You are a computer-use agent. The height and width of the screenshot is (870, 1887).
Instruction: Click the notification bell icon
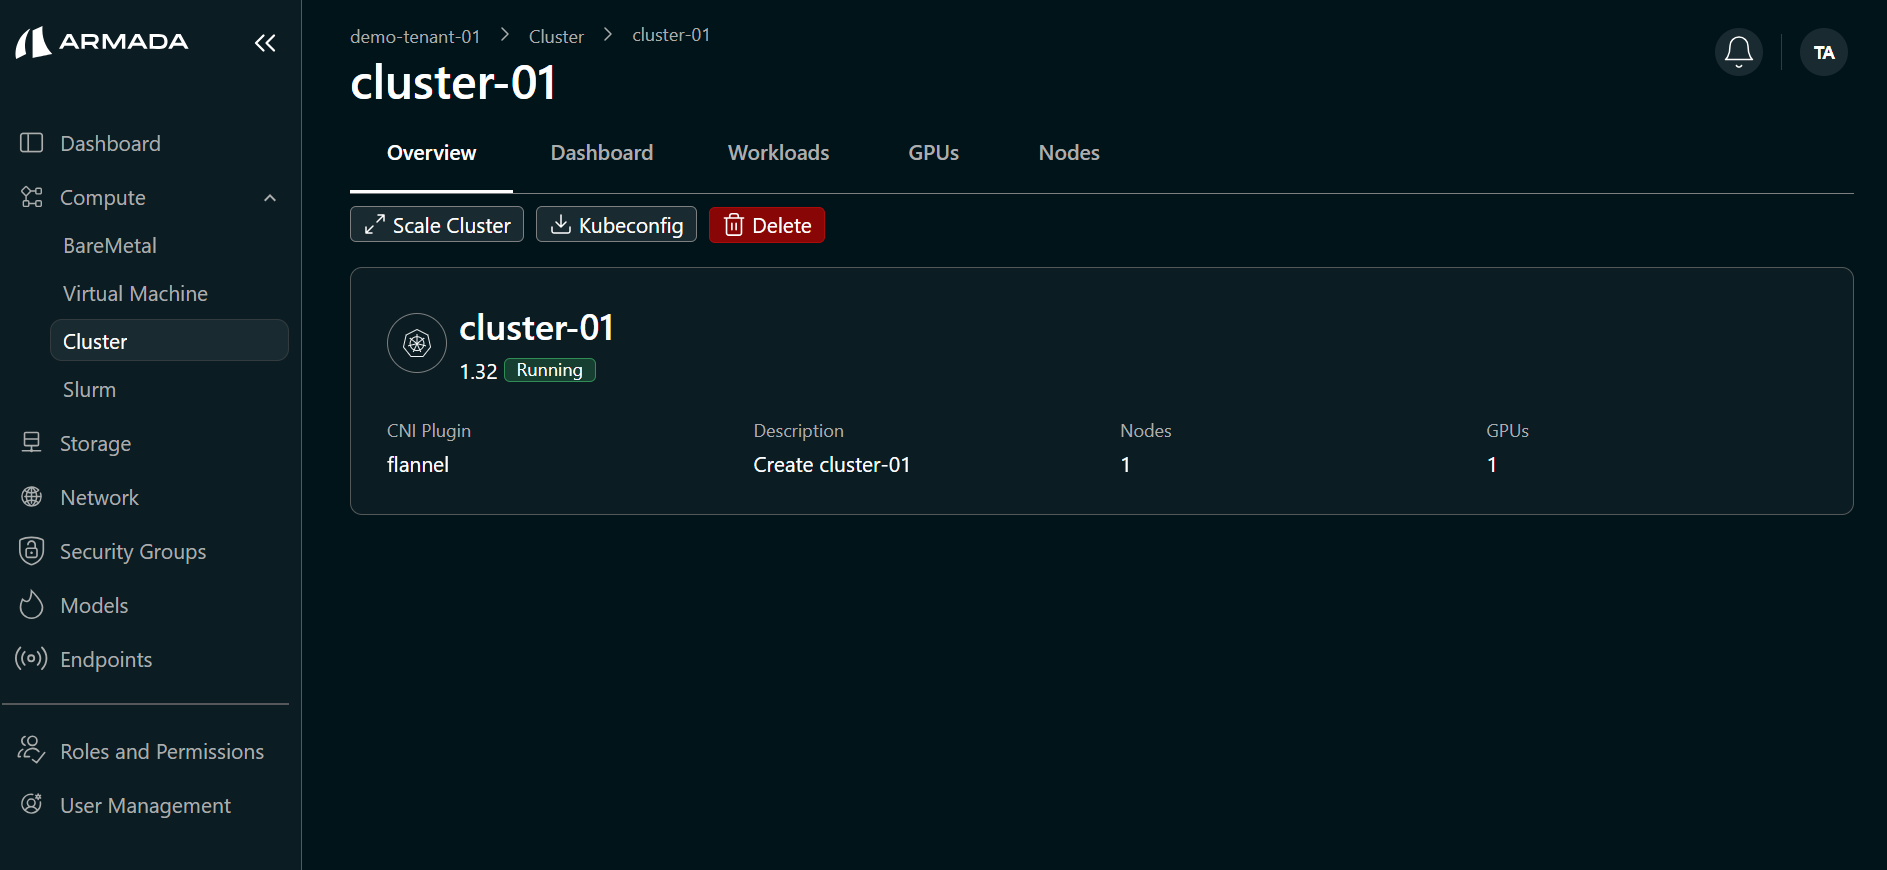tap(1738, 52)
